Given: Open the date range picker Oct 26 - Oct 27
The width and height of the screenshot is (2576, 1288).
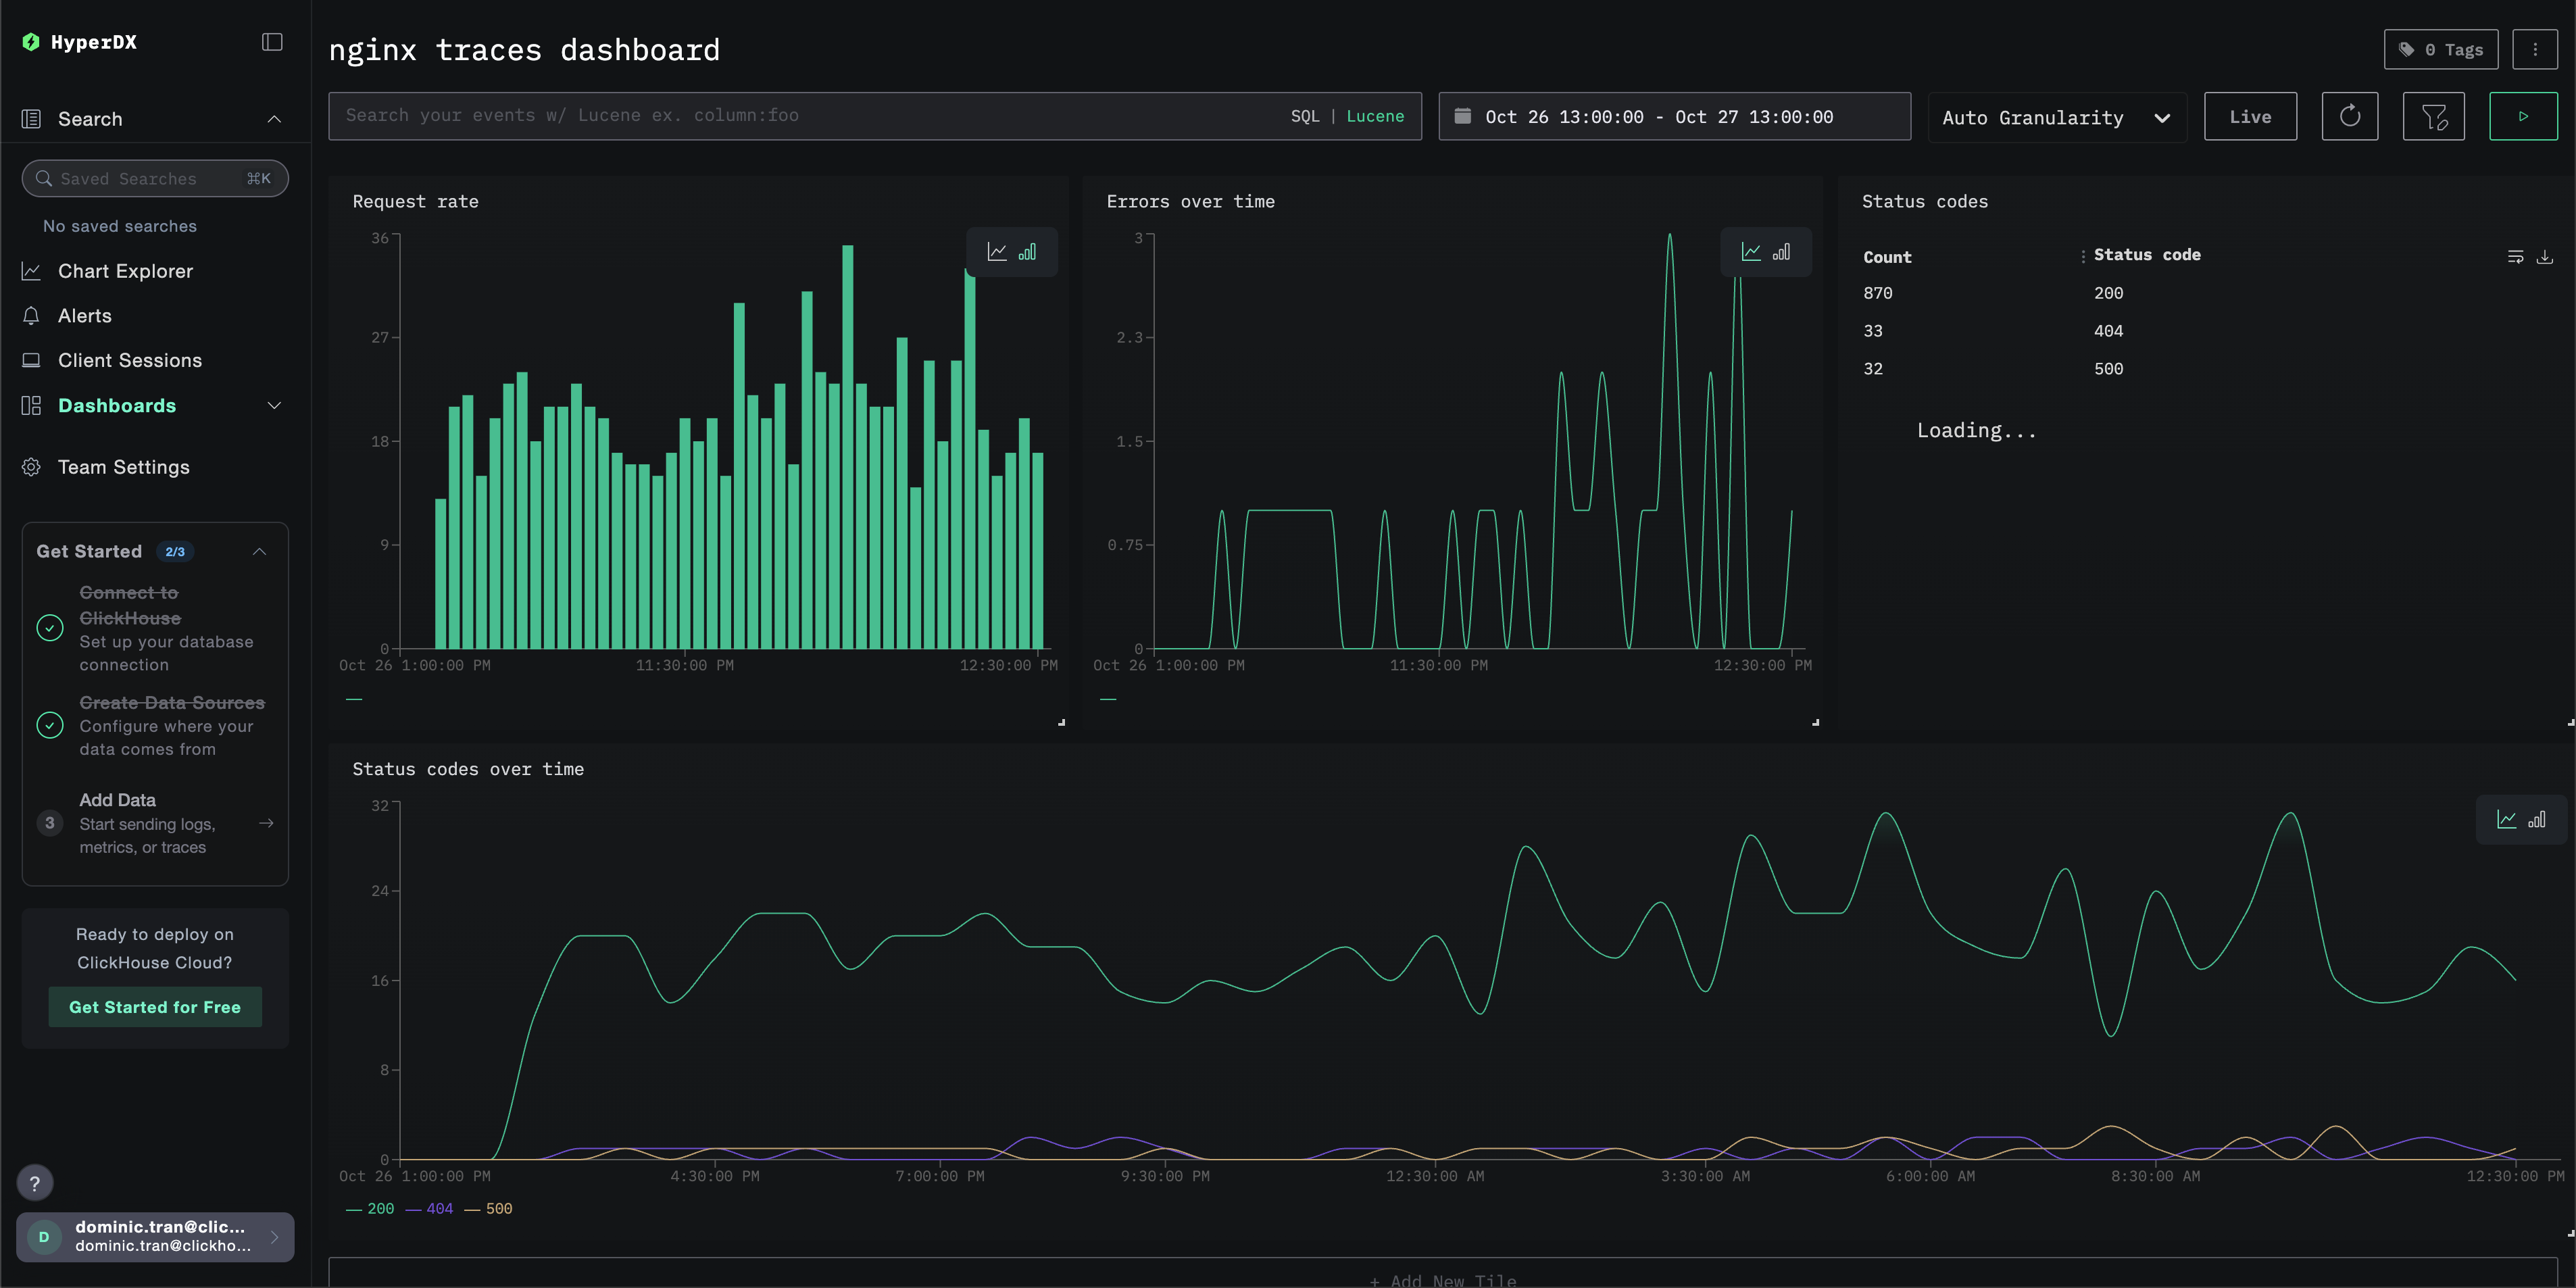Looking at the screenshot, I should 1675,116.
